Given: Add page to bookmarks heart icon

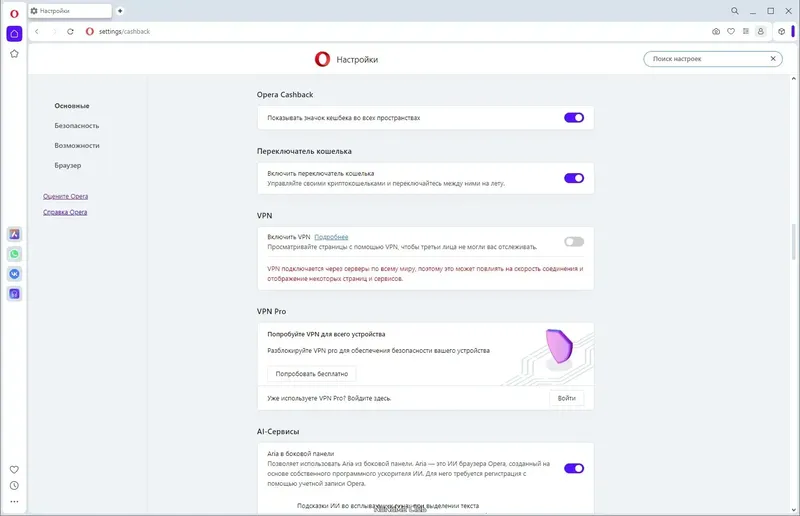Looking at the screenshot, I should 731,32.
